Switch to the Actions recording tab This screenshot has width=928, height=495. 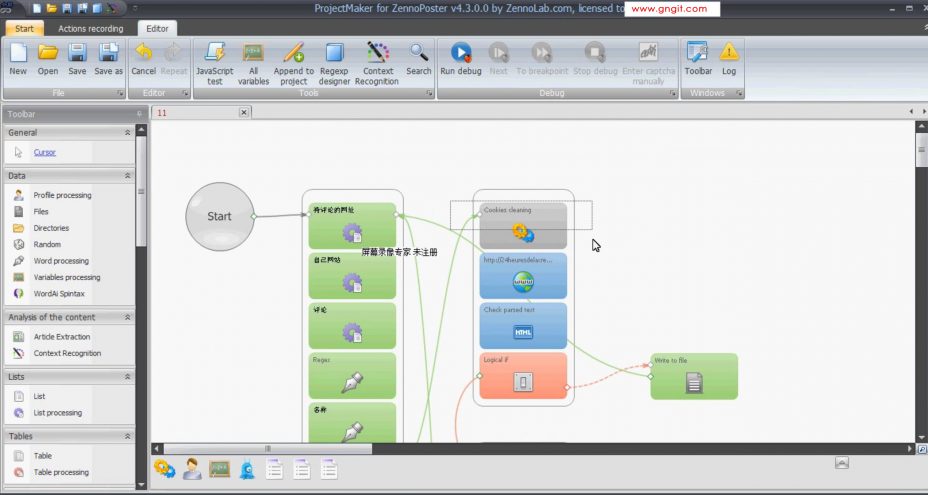[91, 29]
